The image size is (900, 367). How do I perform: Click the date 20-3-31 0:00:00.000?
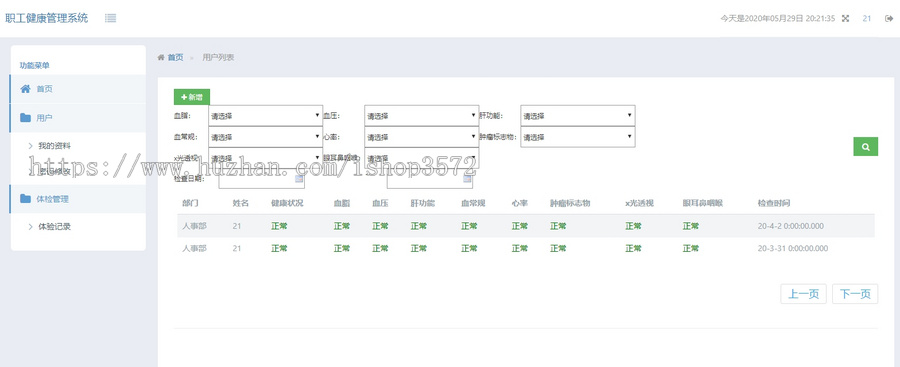tap(793, 249)
